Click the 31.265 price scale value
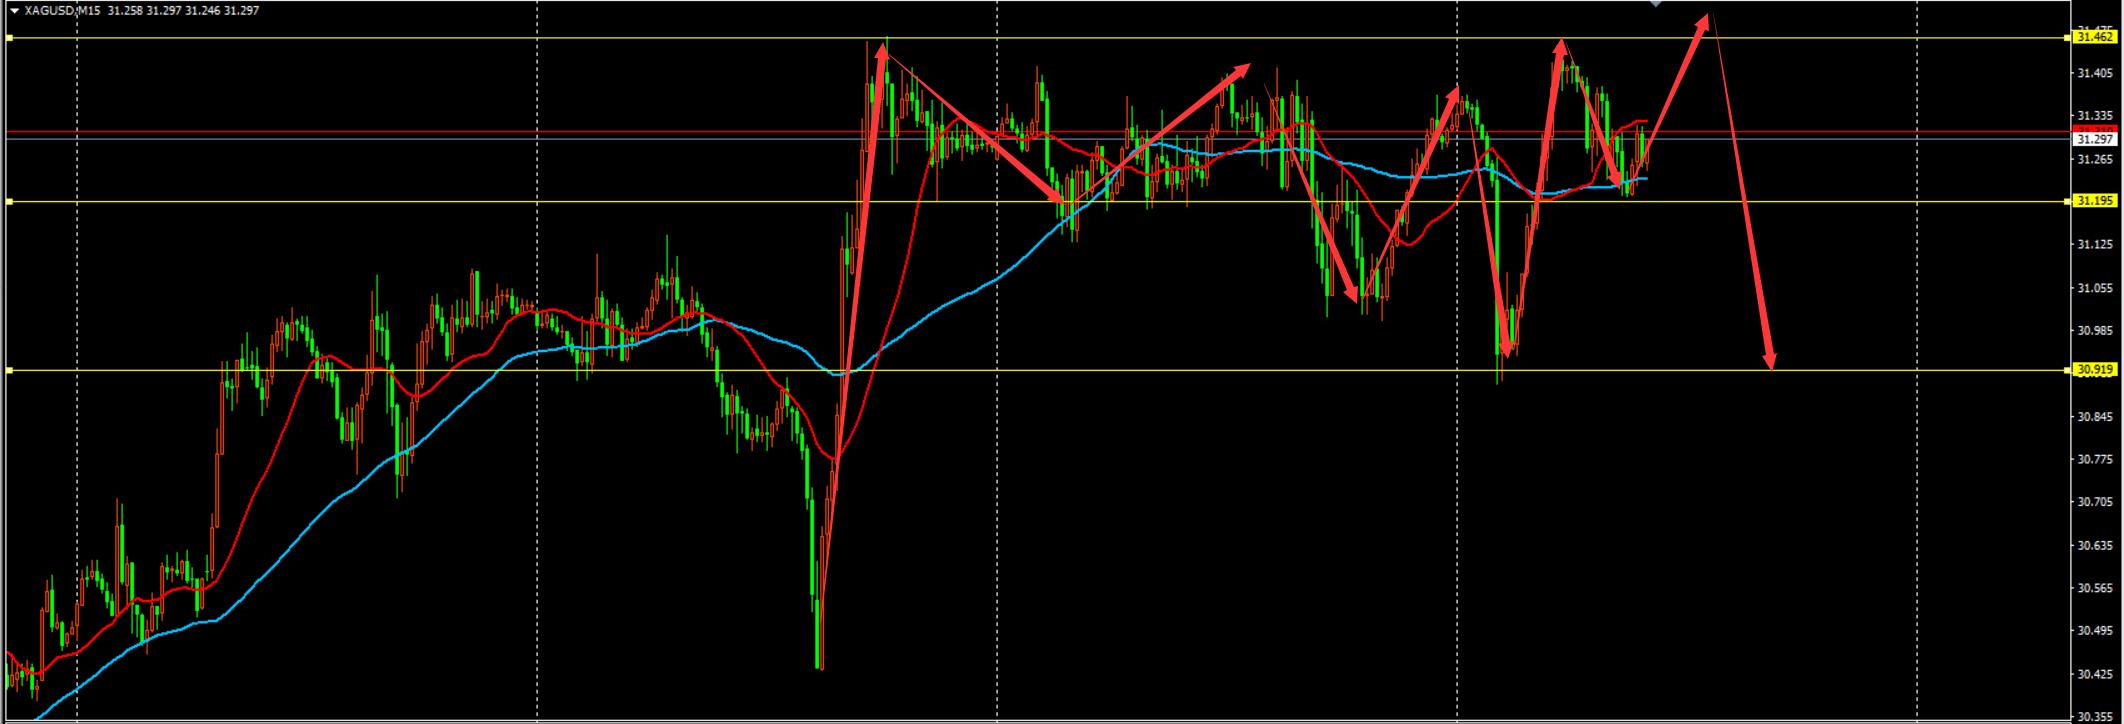This screenshot has width=2124, height=724. [x=2094, y=159]
